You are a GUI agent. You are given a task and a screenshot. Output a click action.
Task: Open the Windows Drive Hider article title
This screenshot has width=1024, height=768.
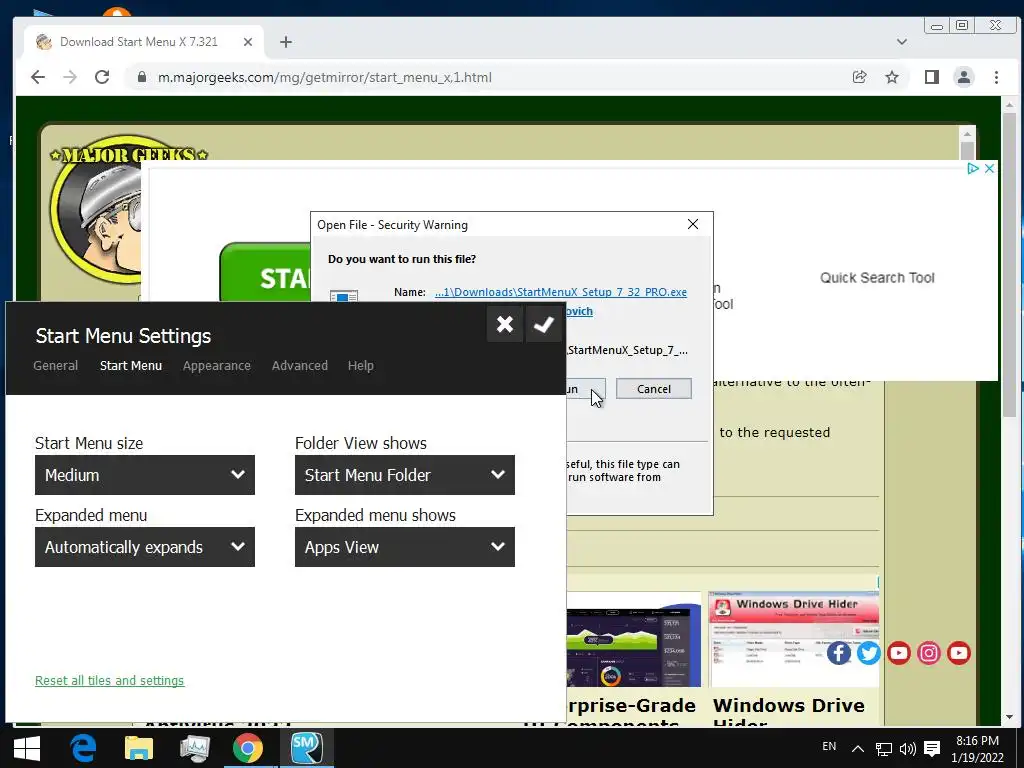tap(789, 713)
